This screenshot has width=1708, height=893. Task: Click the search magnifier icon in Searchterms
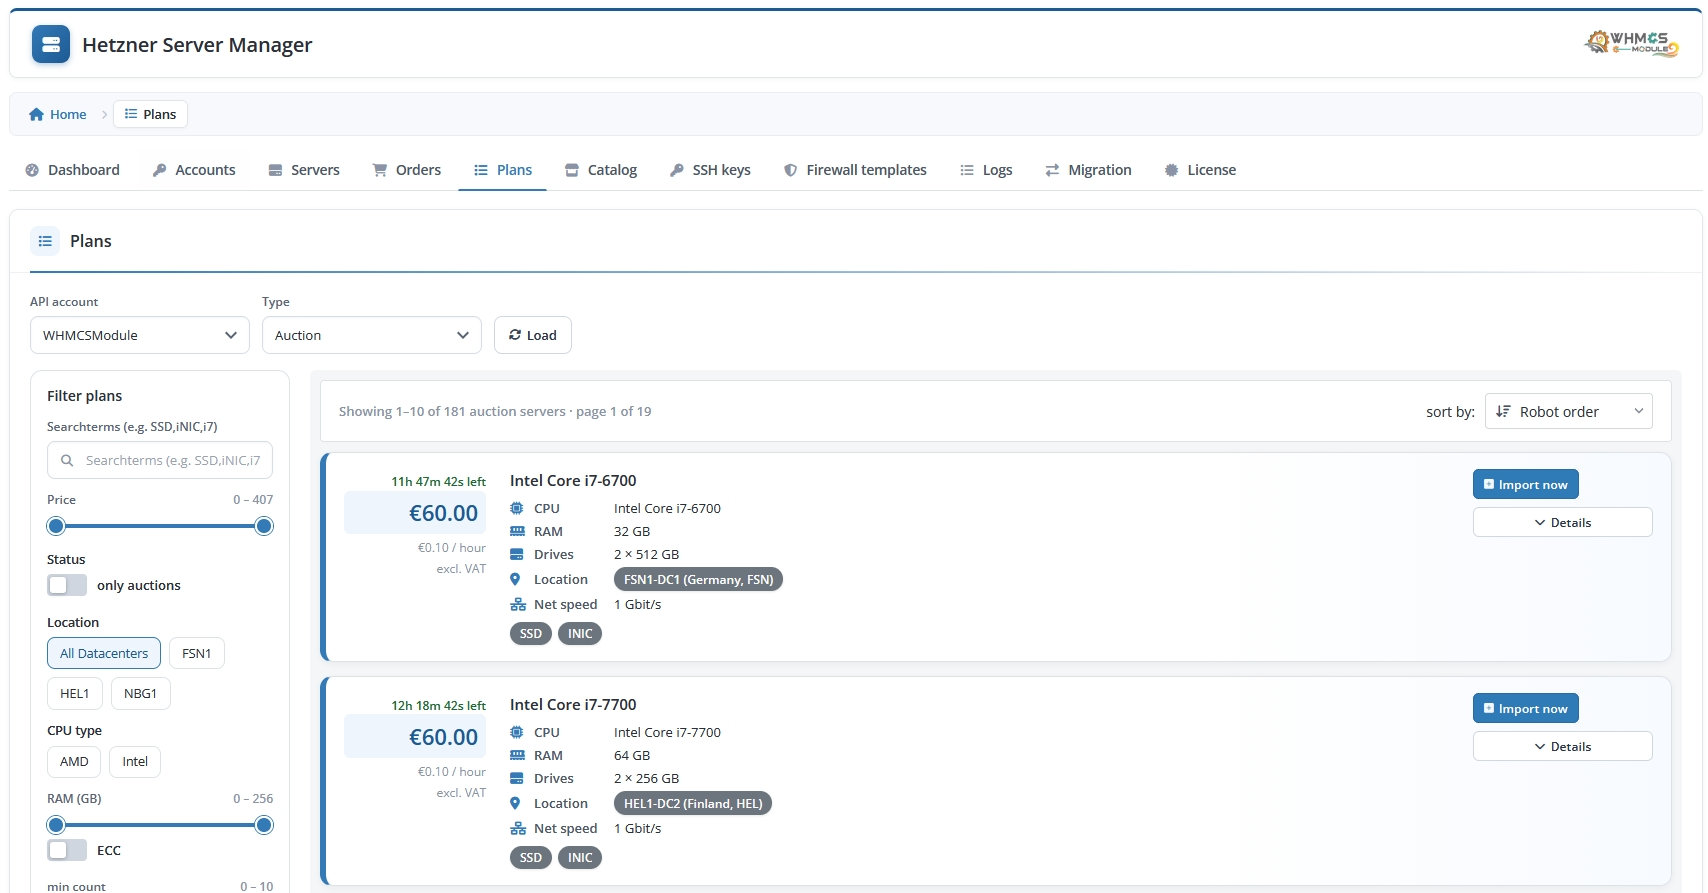coord(67,461)
